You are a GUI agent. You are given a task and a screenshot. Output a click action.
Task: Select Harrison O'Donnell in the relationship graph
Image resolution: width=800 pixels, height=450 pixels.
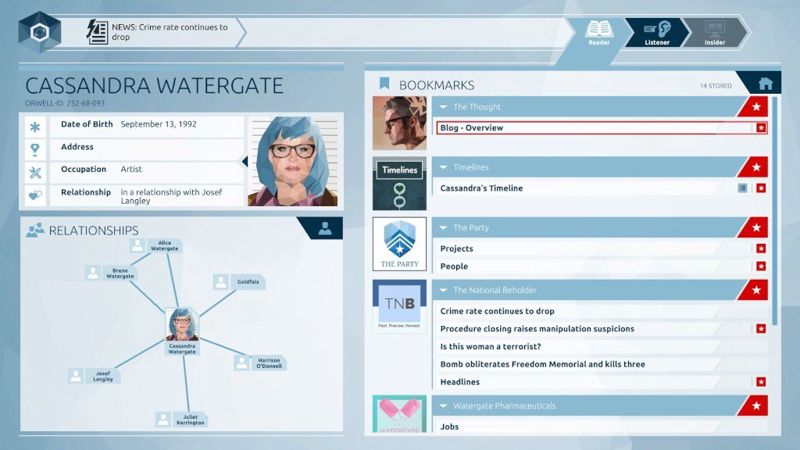(260, 363)
